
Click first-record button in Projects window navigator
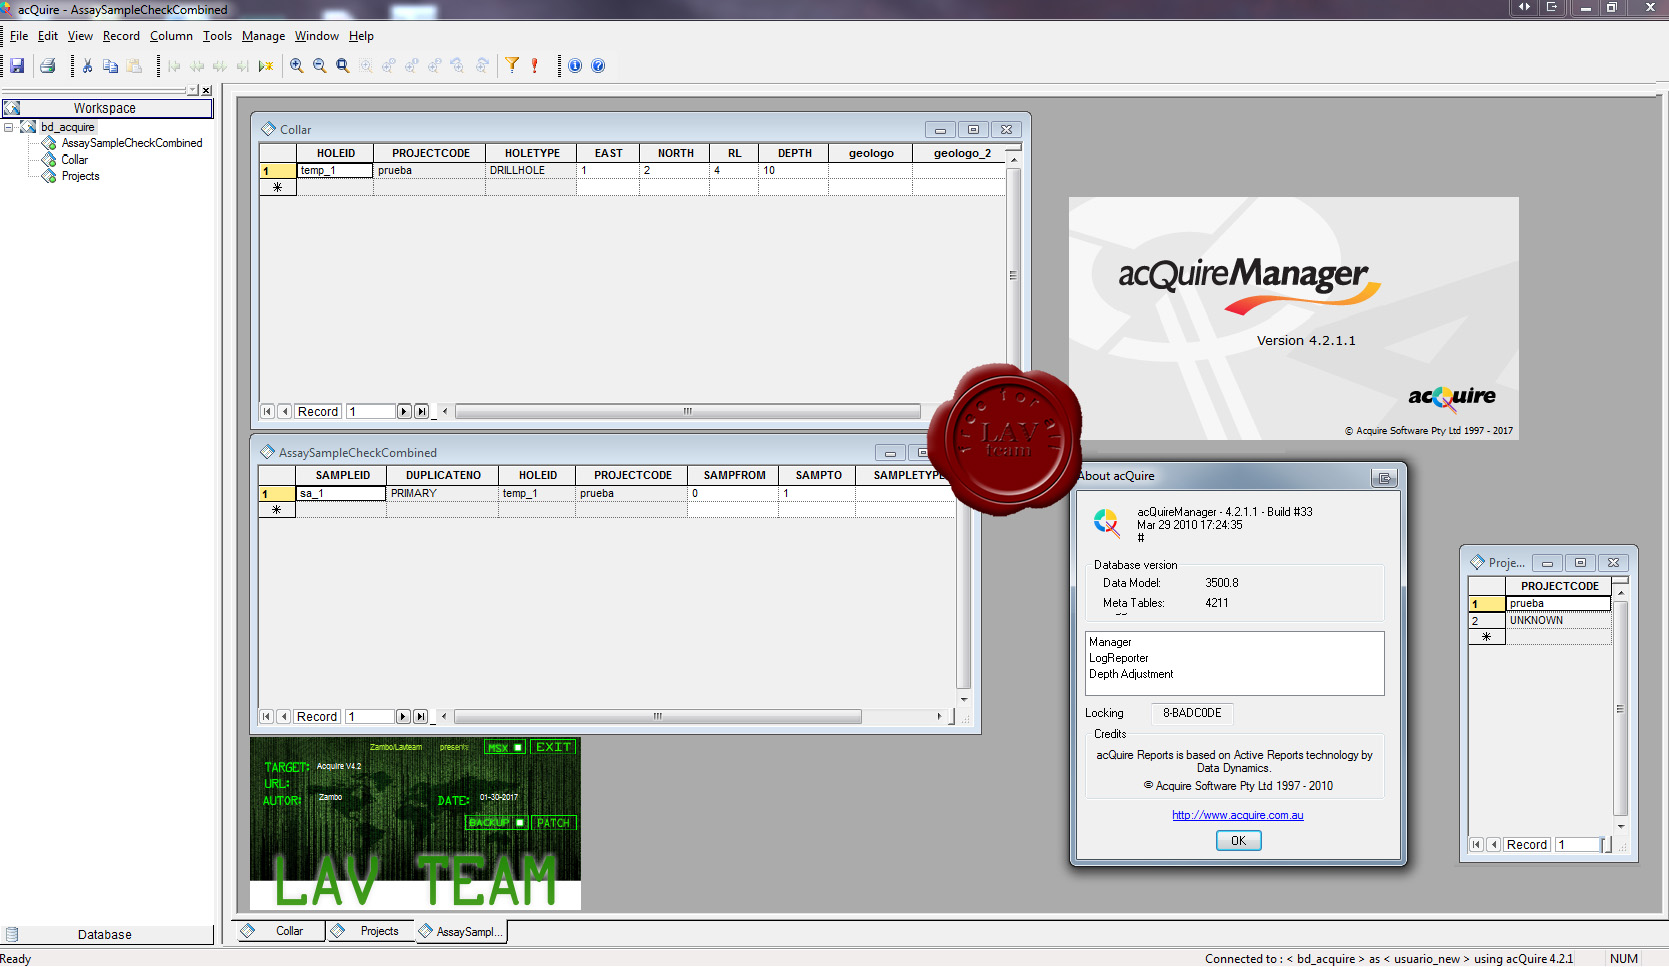click(1476, 844)
